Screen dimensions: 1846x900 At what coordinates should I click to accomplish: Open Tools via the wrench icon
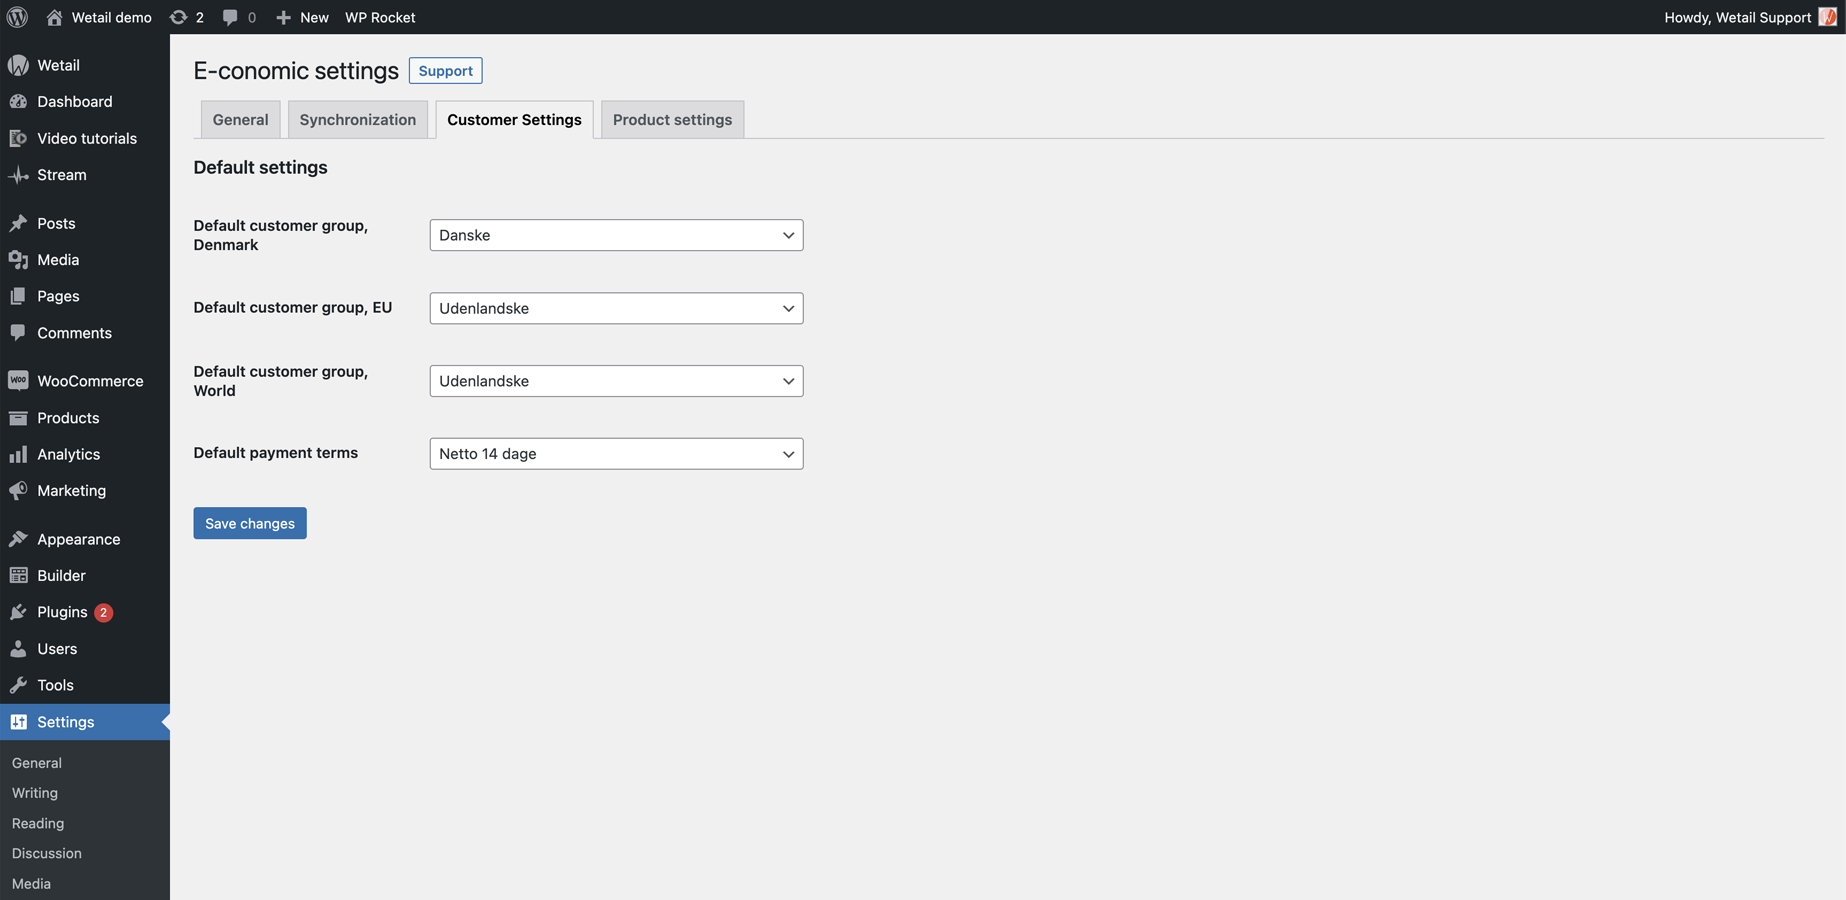tap(18, 685)
